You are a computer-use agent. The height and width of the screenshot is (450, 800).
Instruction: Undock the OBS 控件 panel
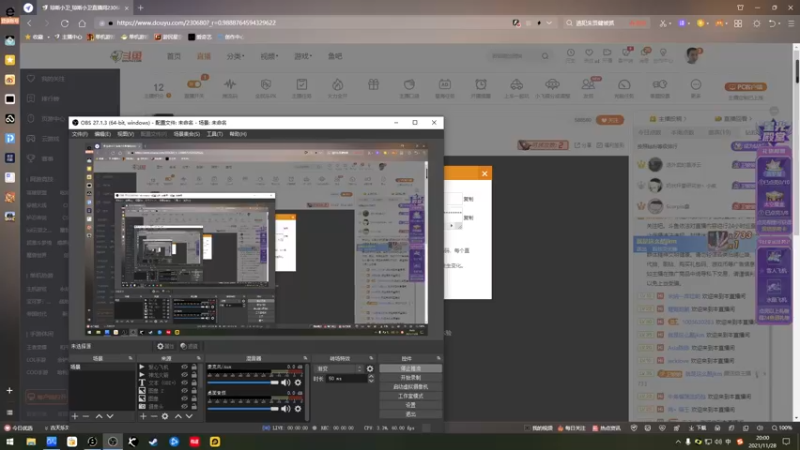[438, 358]
